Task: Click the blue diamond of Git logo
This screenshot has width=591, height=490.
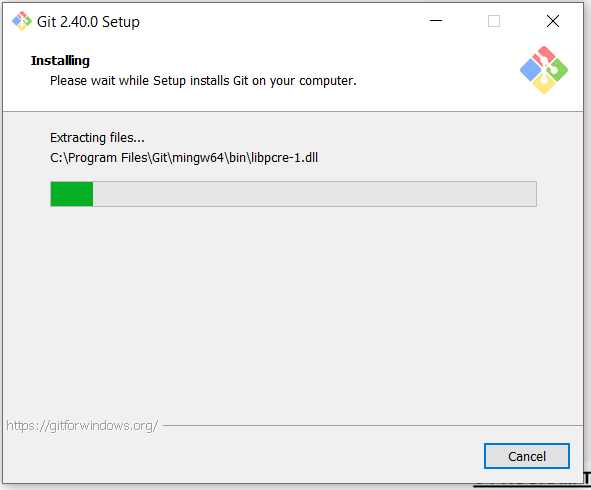Action: pos(531,70)
